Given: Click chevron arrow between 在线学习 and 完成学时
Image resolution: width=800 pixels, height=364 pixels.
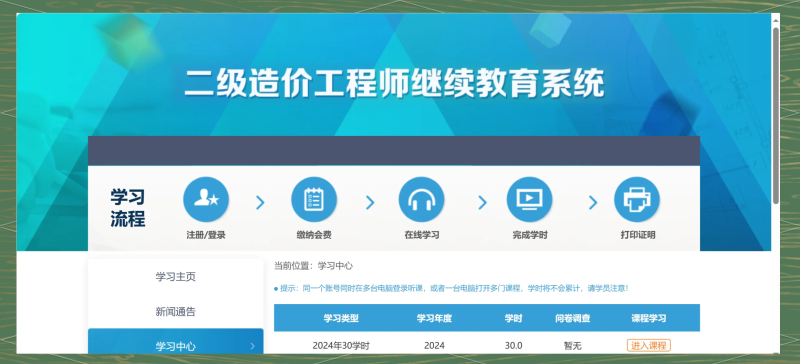Looking at the screenshot, I should (x=482, y=203).
